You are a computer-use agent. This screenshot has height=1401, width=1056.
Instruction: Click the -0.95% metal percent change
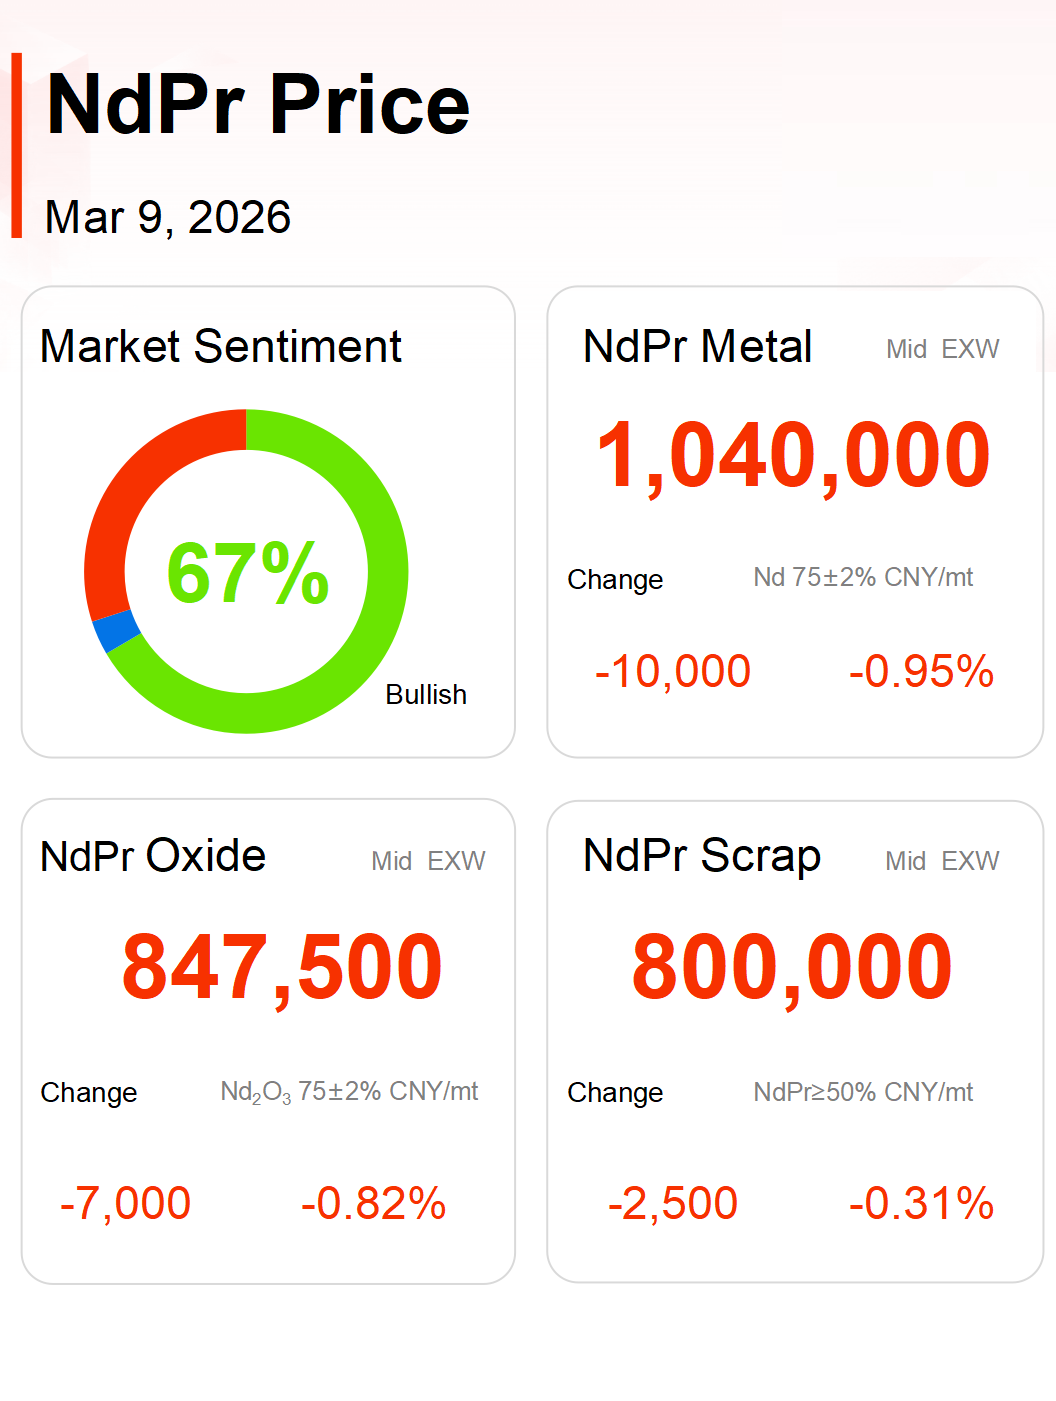(x=921, y=671)
